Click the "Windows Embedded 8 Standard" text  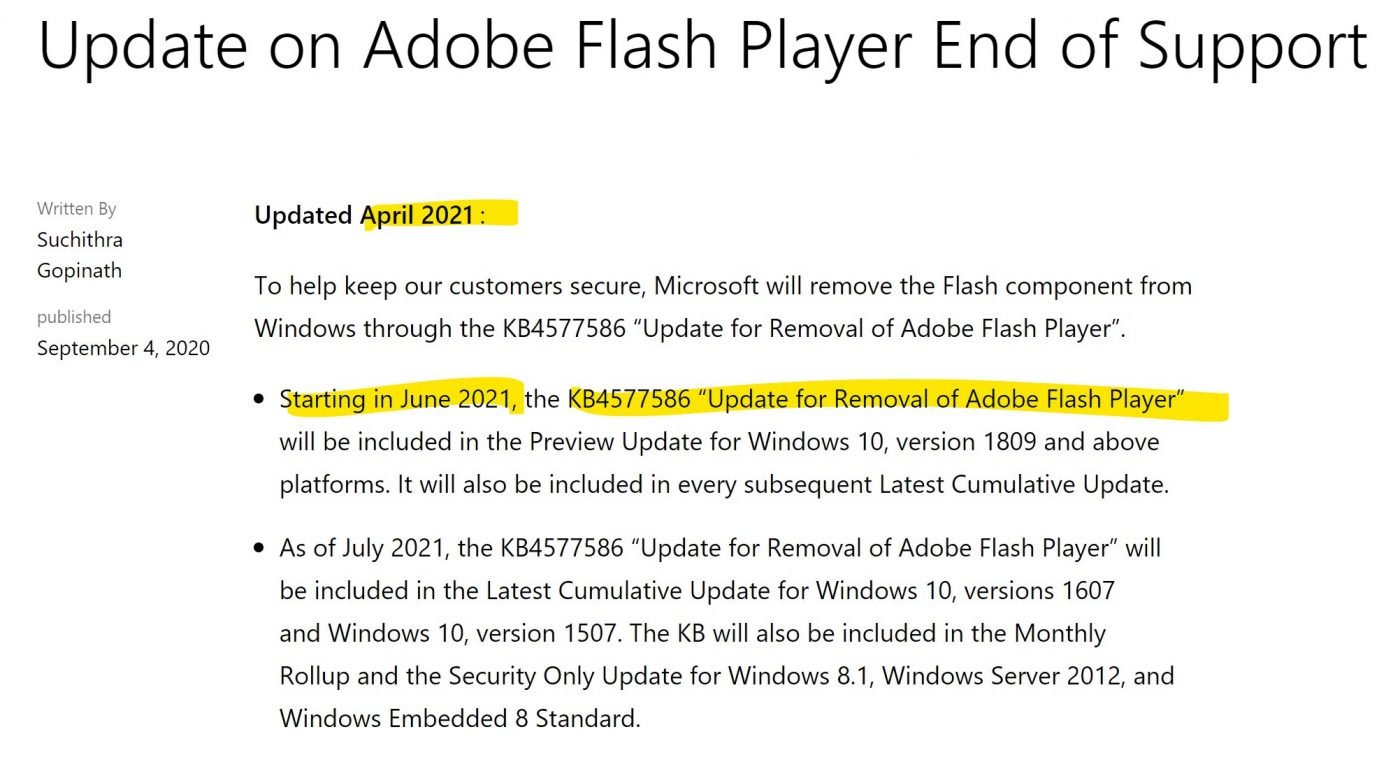(458, 718)
